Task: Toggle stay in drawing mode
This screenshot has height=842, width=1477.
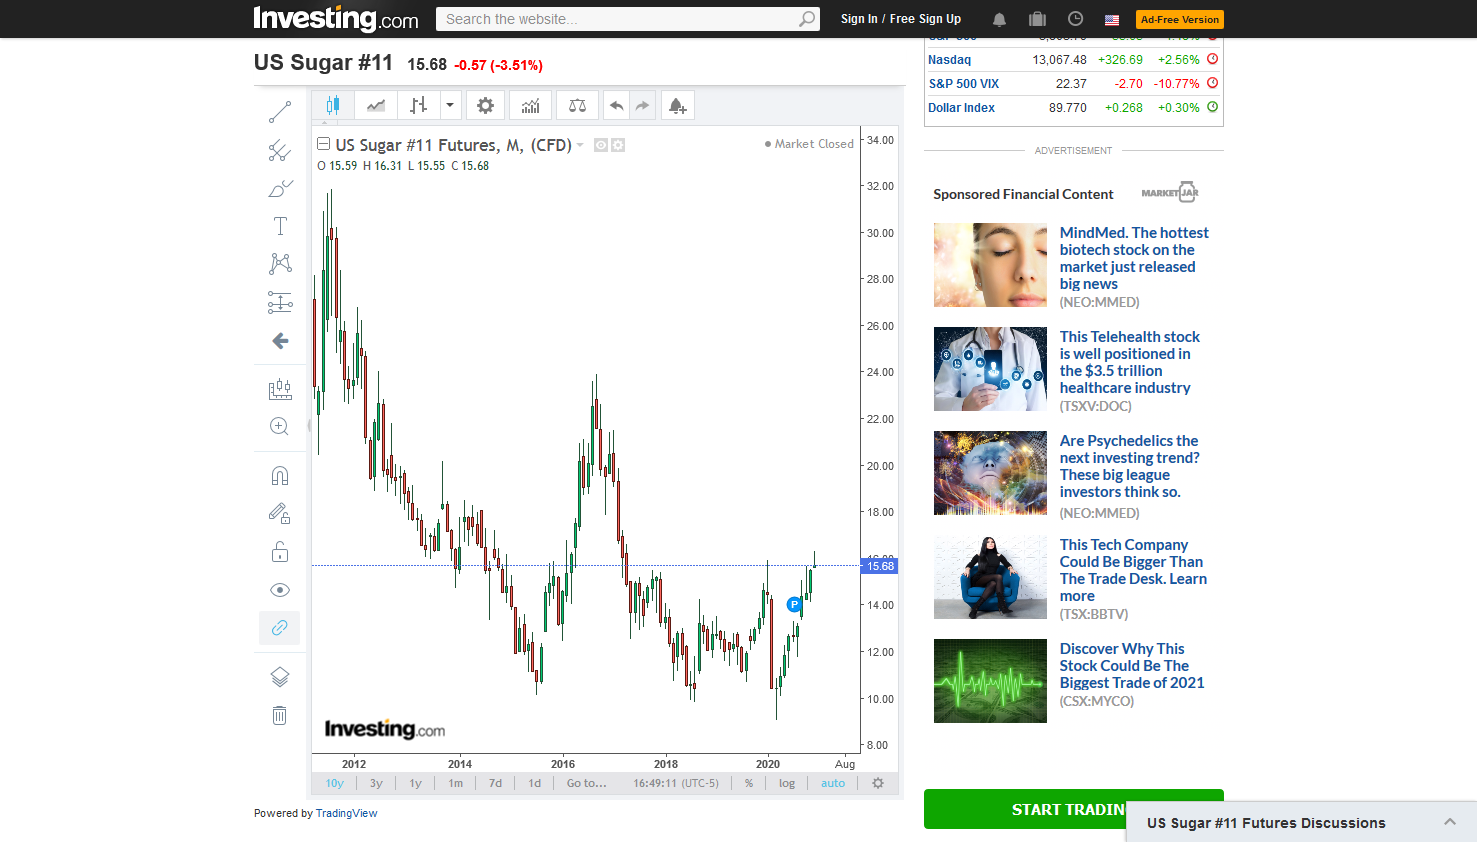Action: click(x=280, y=513)
